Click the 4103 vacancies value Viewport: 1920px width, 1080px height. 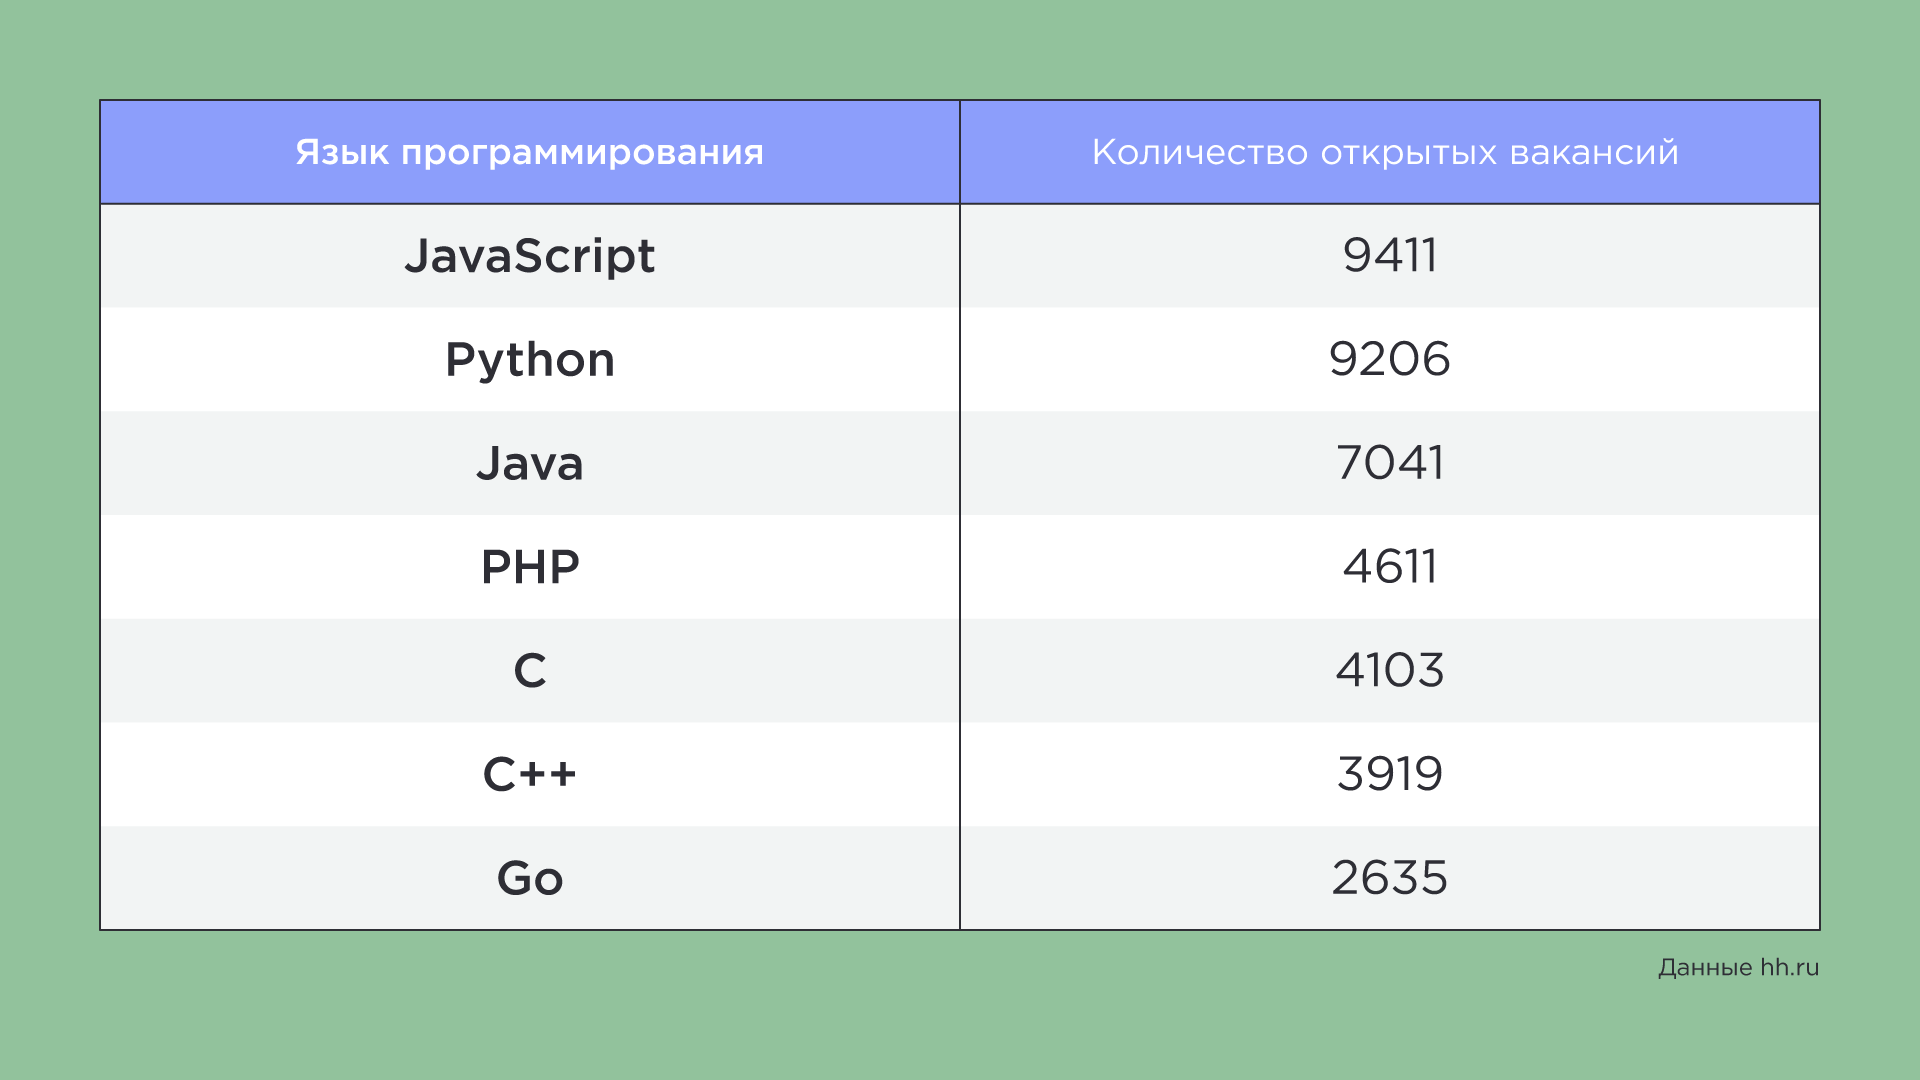[x=1389, y=671]
